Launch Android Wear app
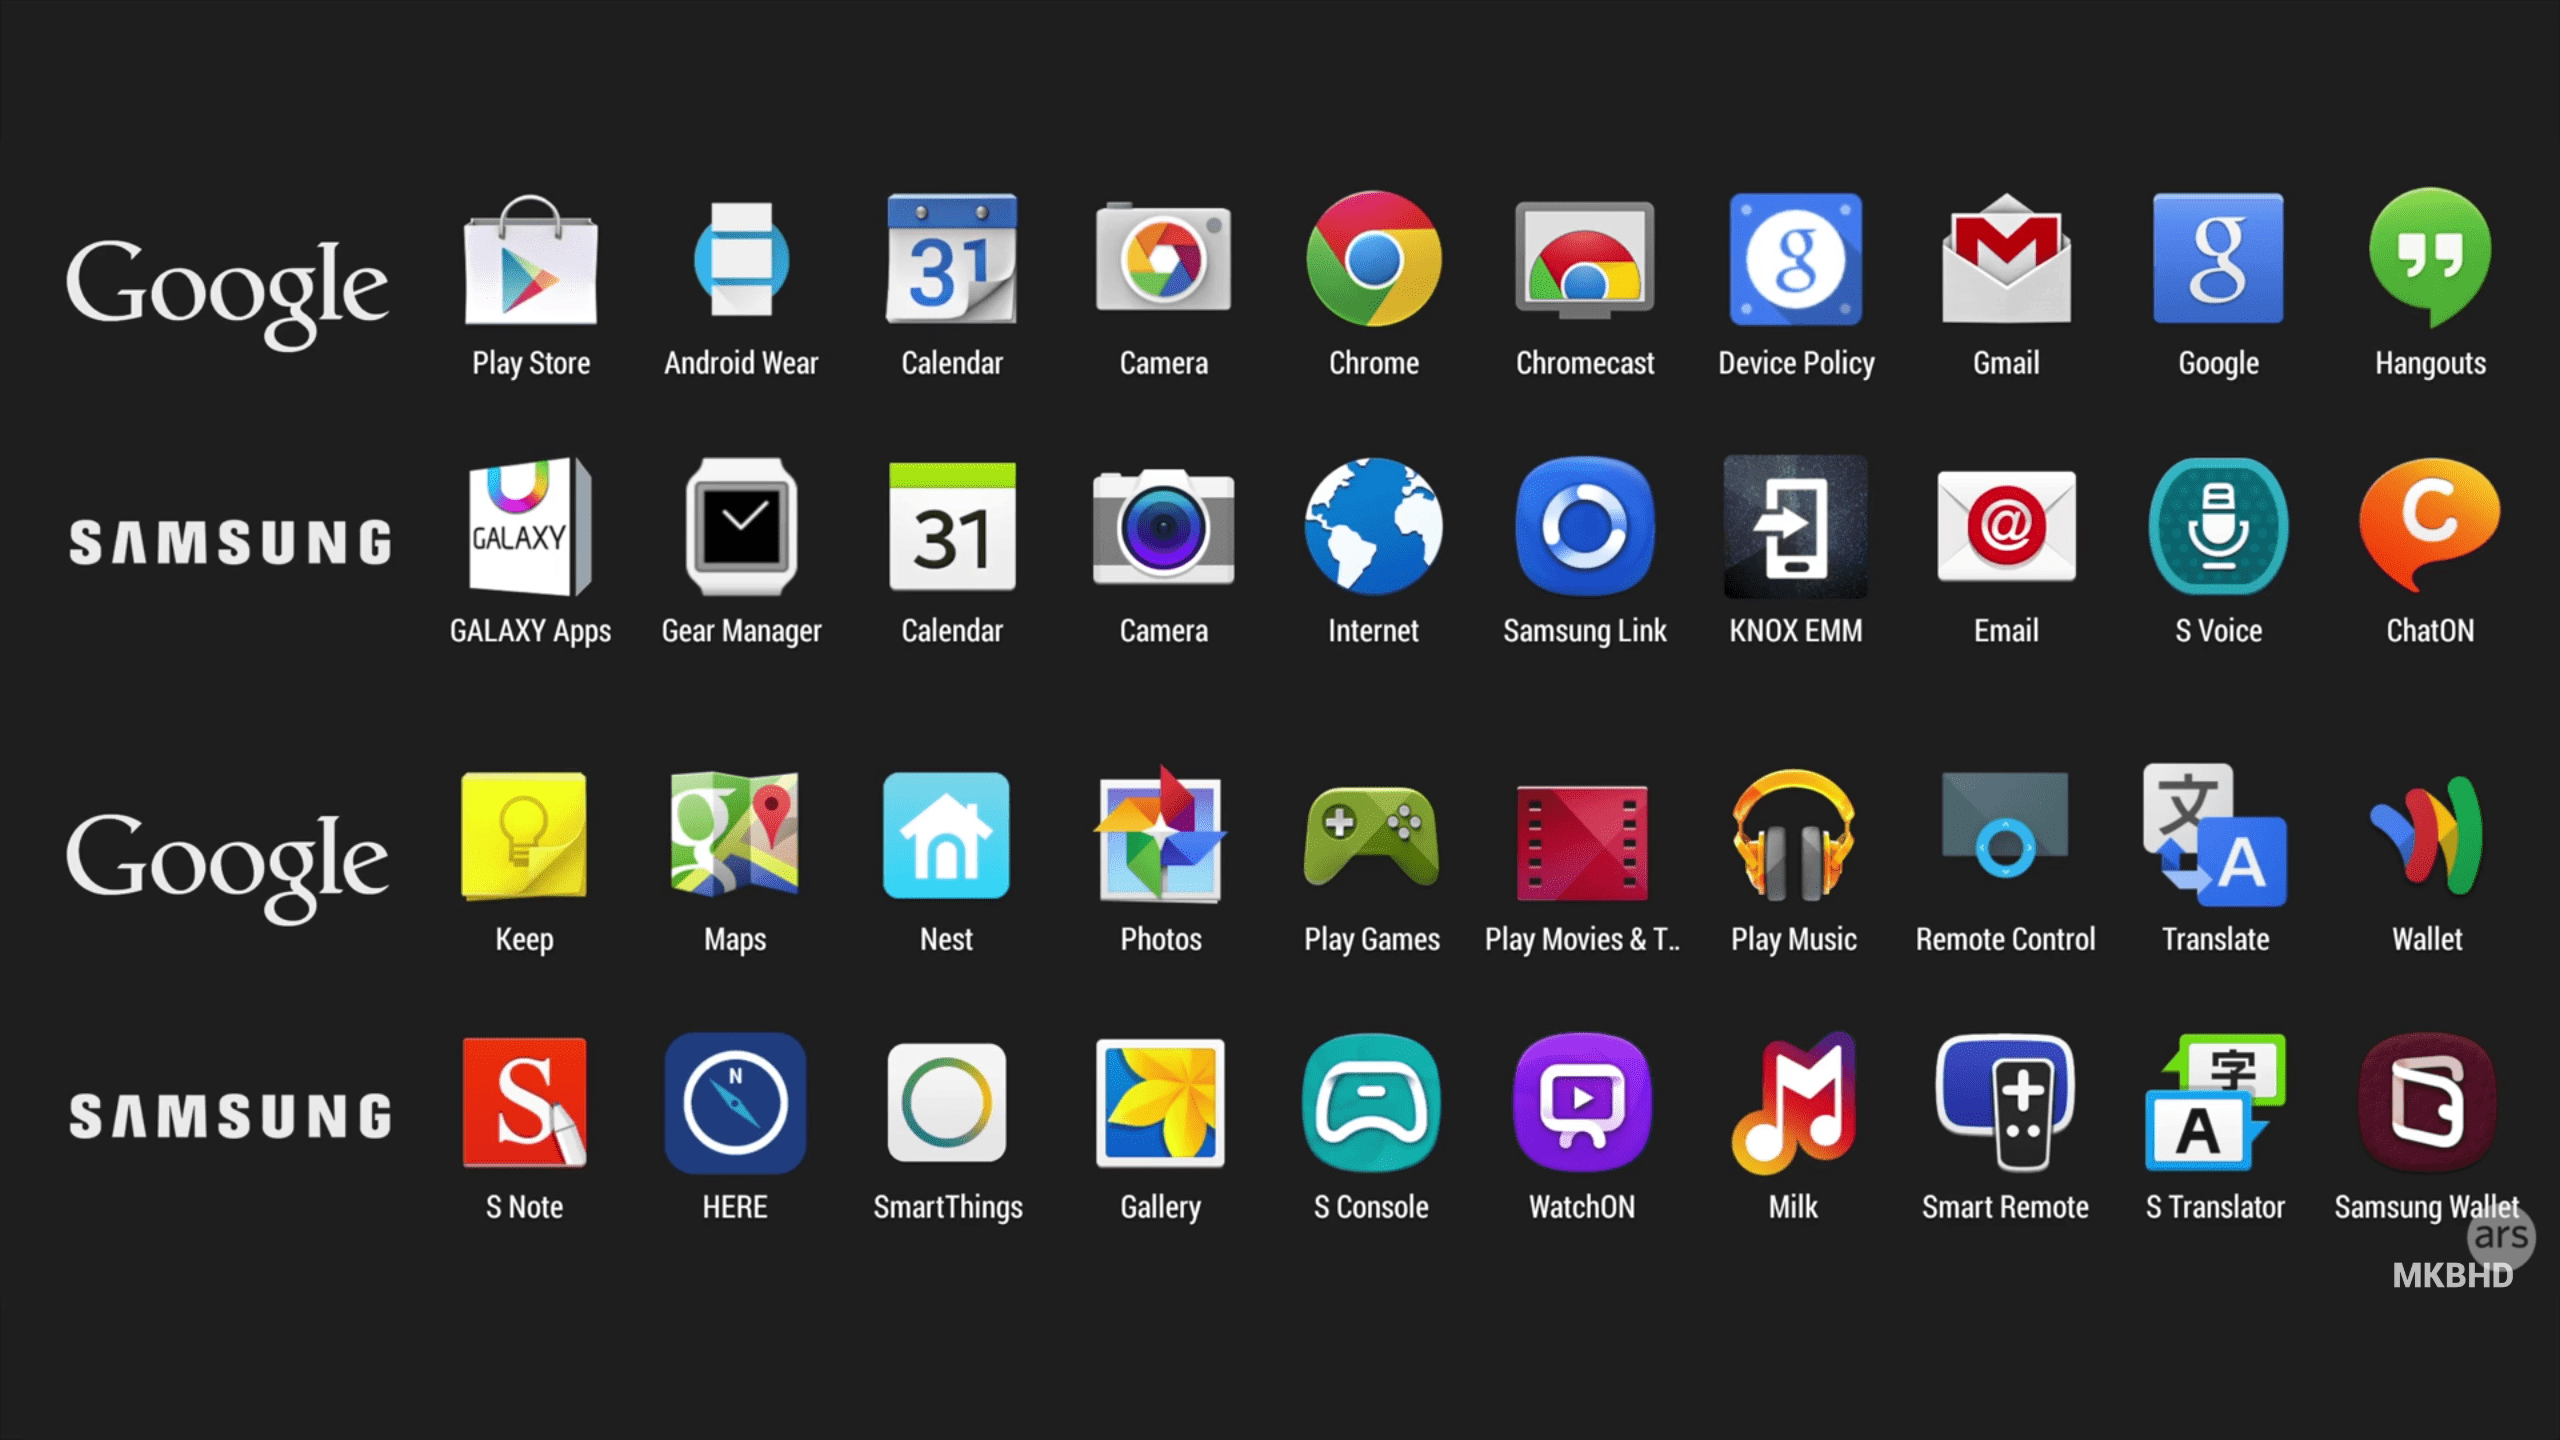The height and width of the screenshot is (1440, 2560). [741, 260]
